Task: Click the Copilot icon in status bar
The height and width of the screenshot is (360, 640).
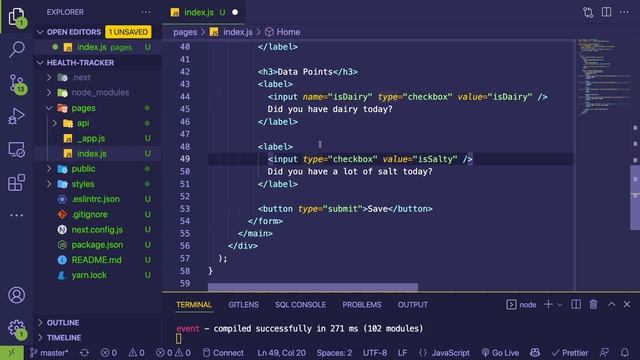Action: pos(535,353)
